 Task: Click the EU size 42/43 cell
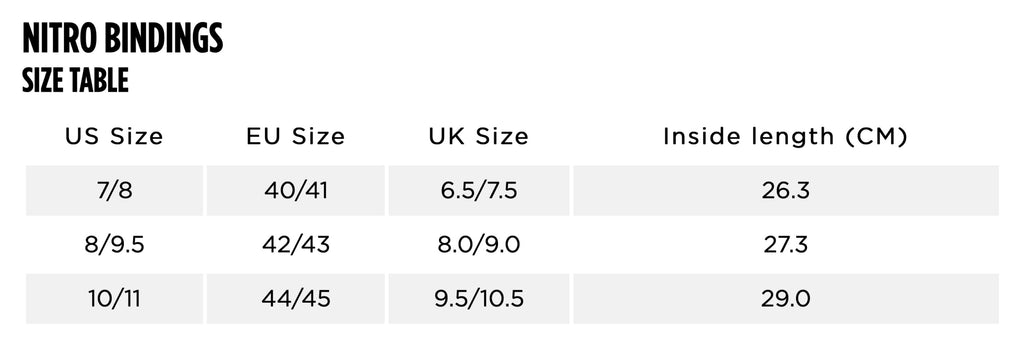(x=296, y=244)
